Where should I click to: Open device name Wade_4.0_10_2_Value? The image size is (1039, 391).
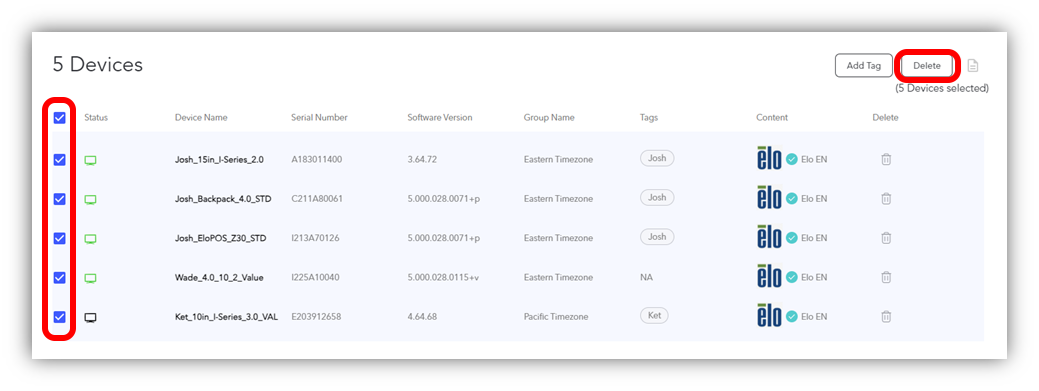click(x=219, y=278)
